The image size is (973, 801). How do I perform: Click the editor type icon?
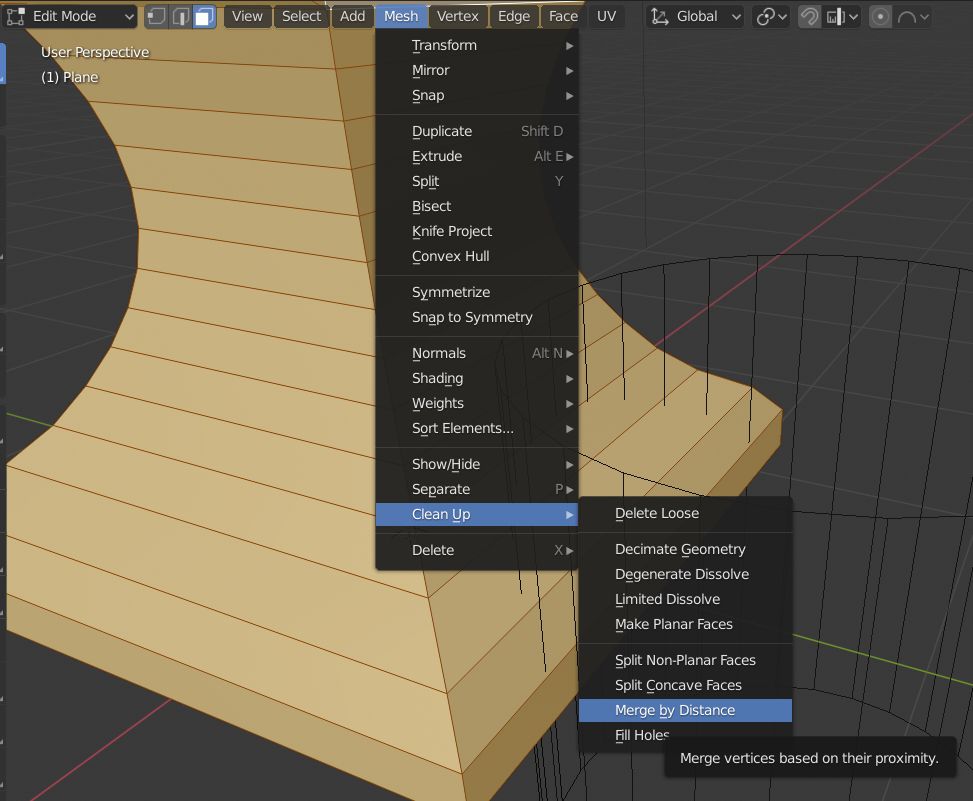click(x=16, y=16)
